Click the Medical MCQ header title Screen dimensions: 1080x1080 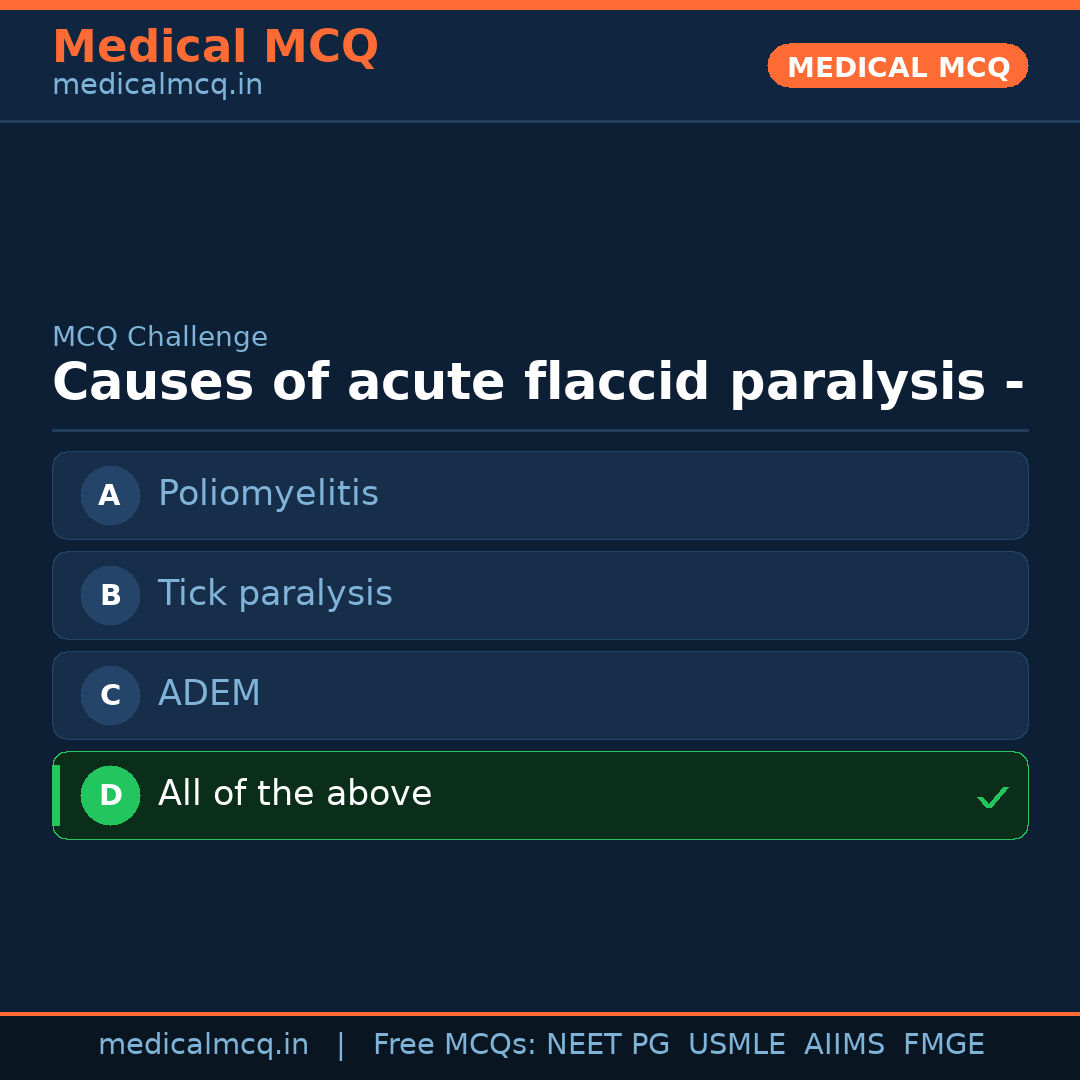pyautogui.click(x=215, y=47)
